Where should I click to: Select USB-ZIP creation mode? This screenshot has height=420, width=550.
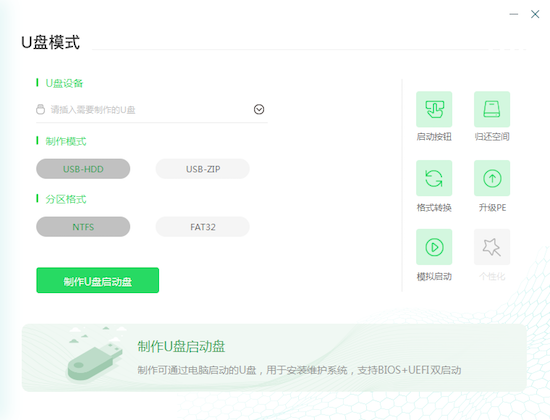tap(203, 169)
